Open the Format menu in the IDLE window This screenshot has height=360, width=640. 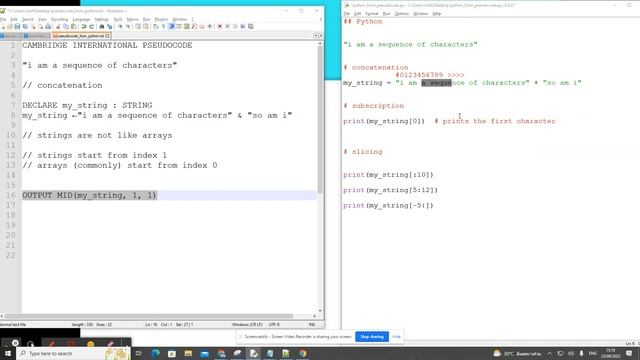(x=371, y=13)
